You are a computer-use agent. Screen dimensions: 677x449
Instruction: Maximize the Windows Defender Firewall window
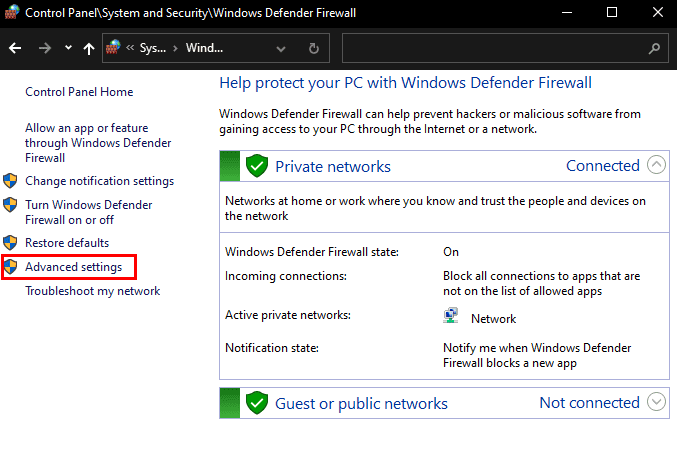click(x=612, y=12)
